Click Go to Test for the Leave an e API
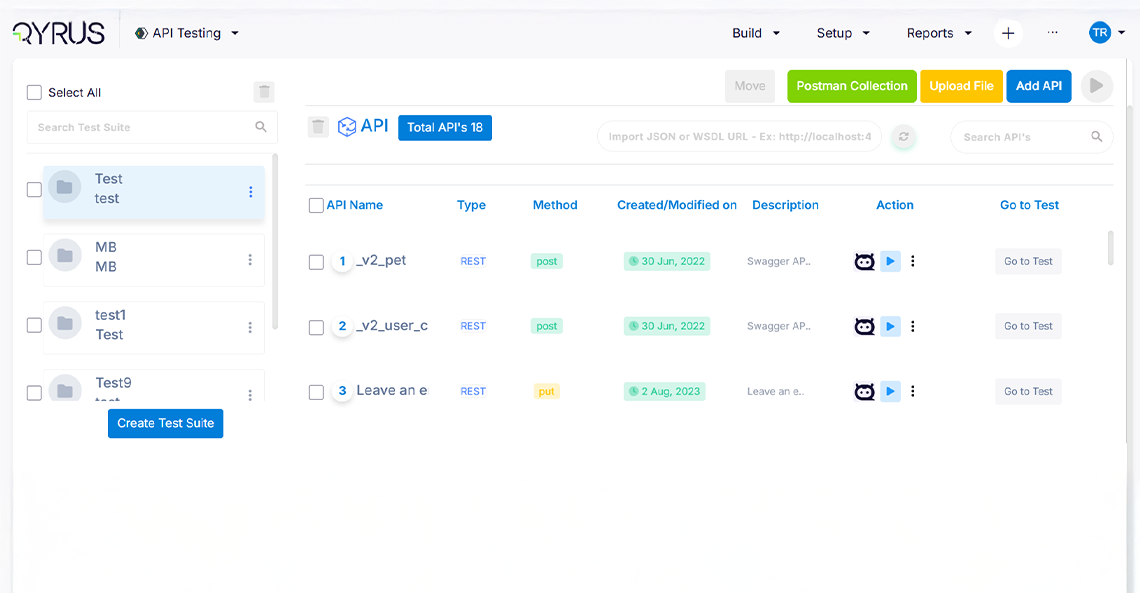This screenshot has width=1141, height=594. tap(1028, 391)
